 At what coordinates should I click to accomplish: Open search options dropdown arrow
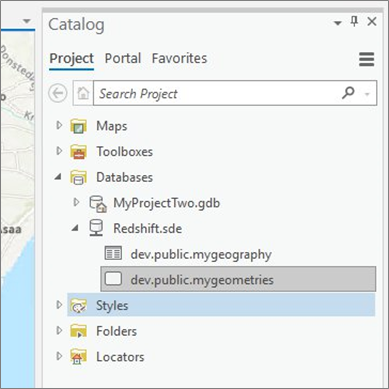click(x=367, y=94)
